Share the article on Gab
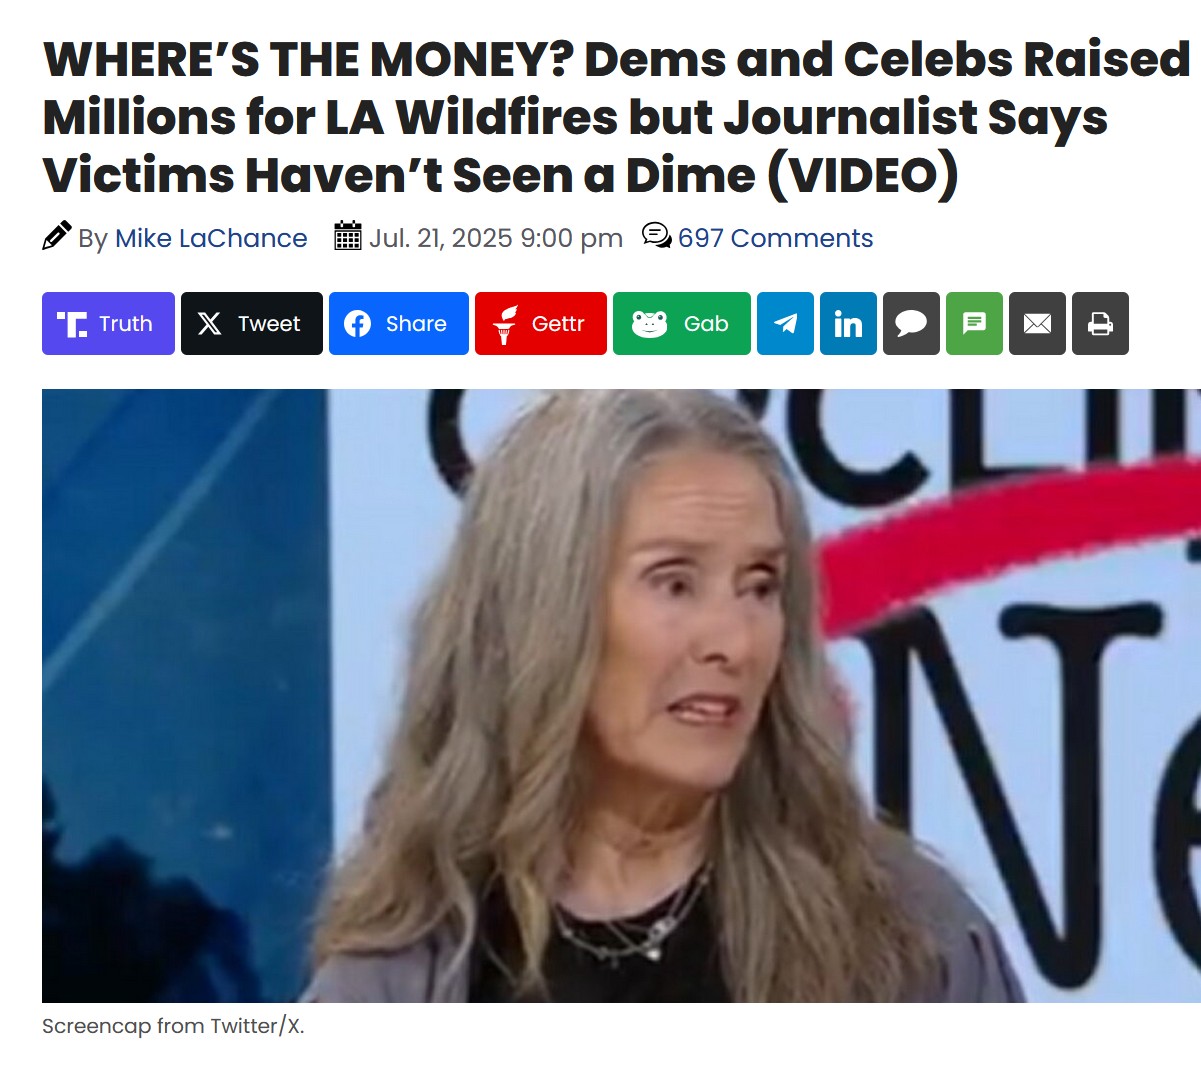 (681, 323)
